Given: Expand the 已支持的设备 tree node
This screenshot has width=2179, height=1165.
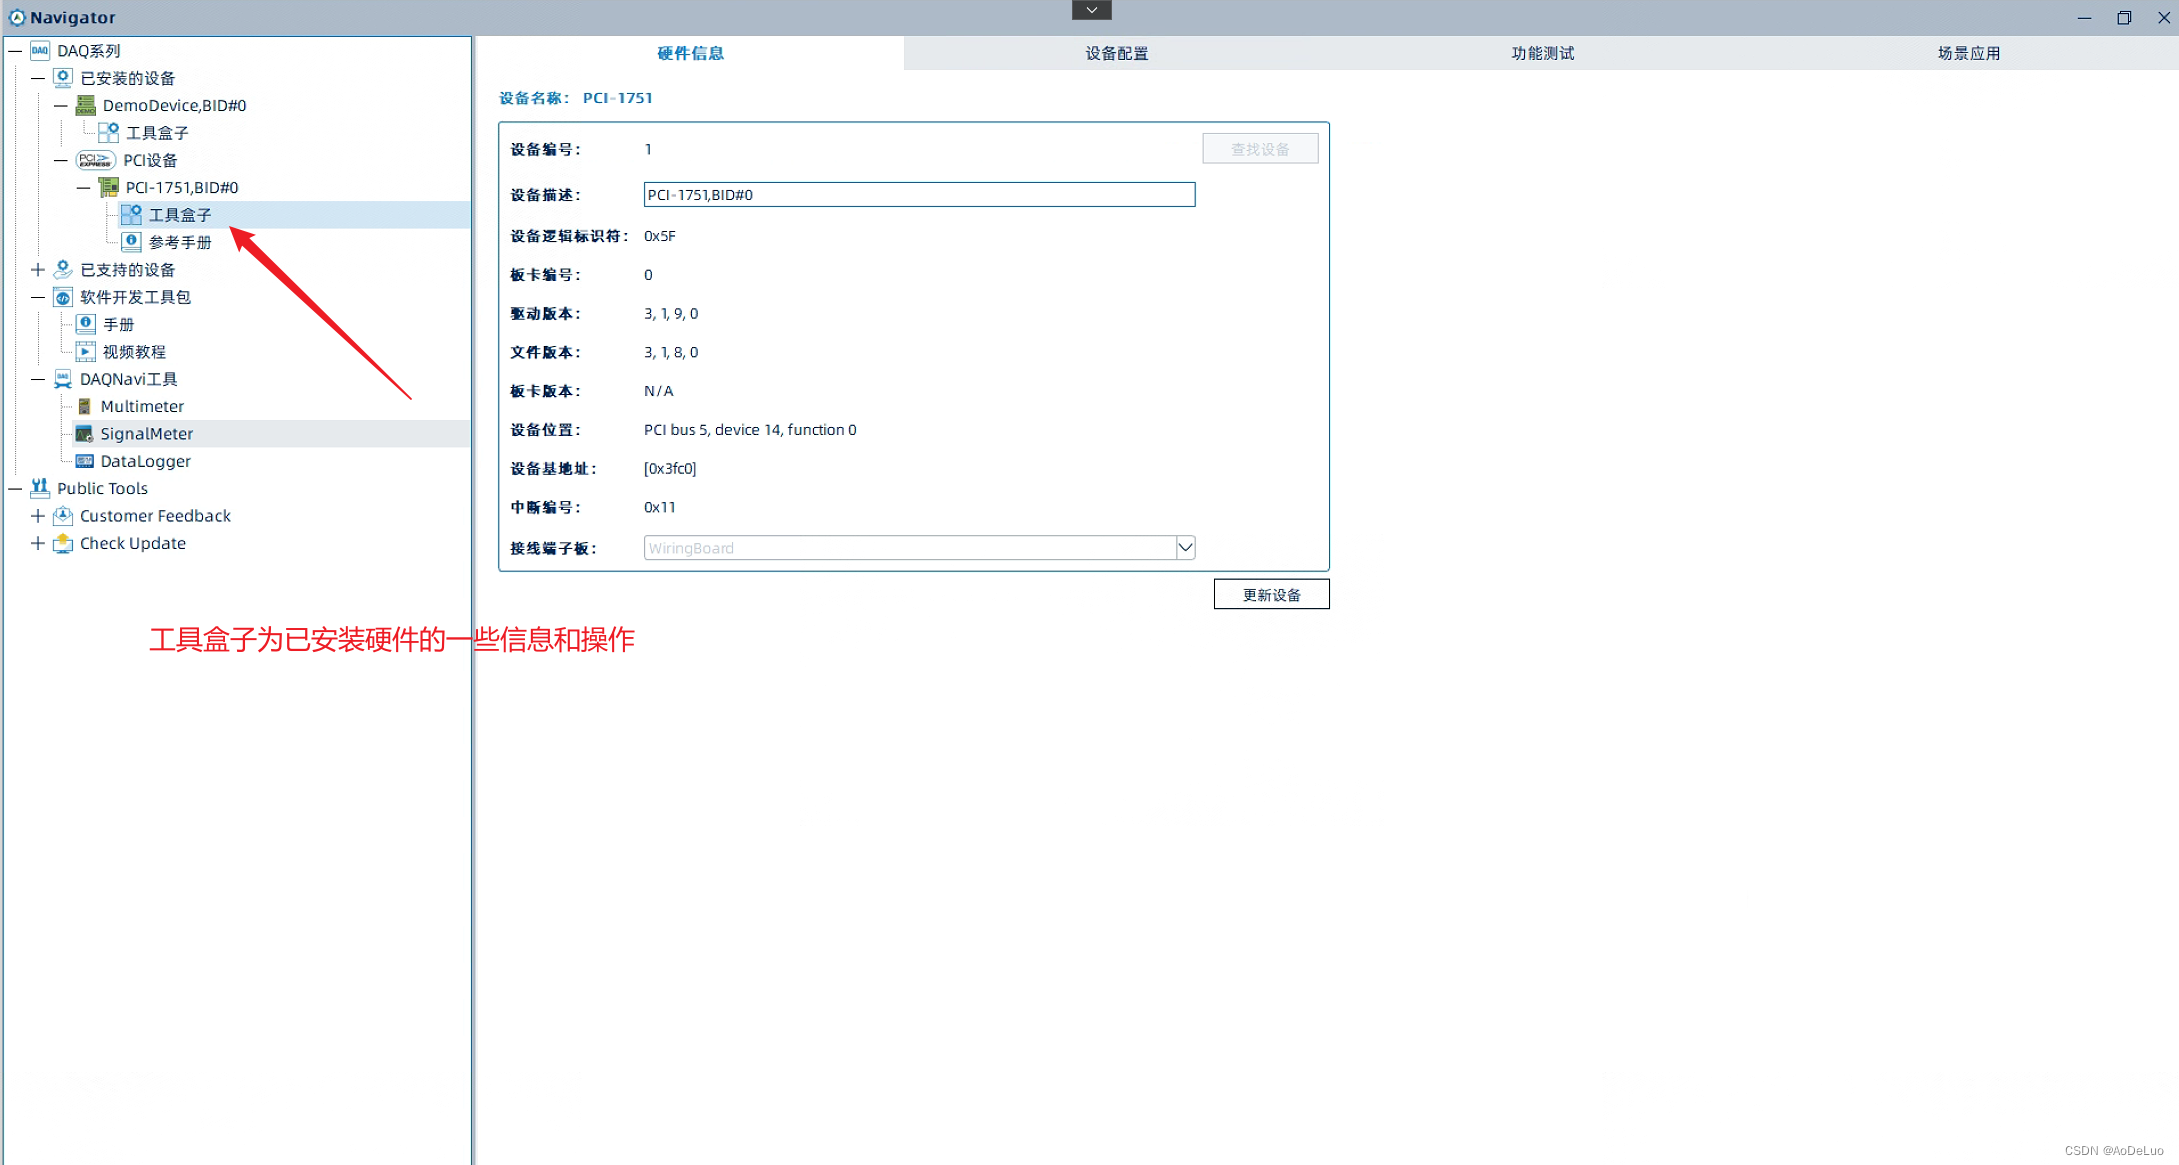Looking at the screenshot, I should click(x=38, y=270).
